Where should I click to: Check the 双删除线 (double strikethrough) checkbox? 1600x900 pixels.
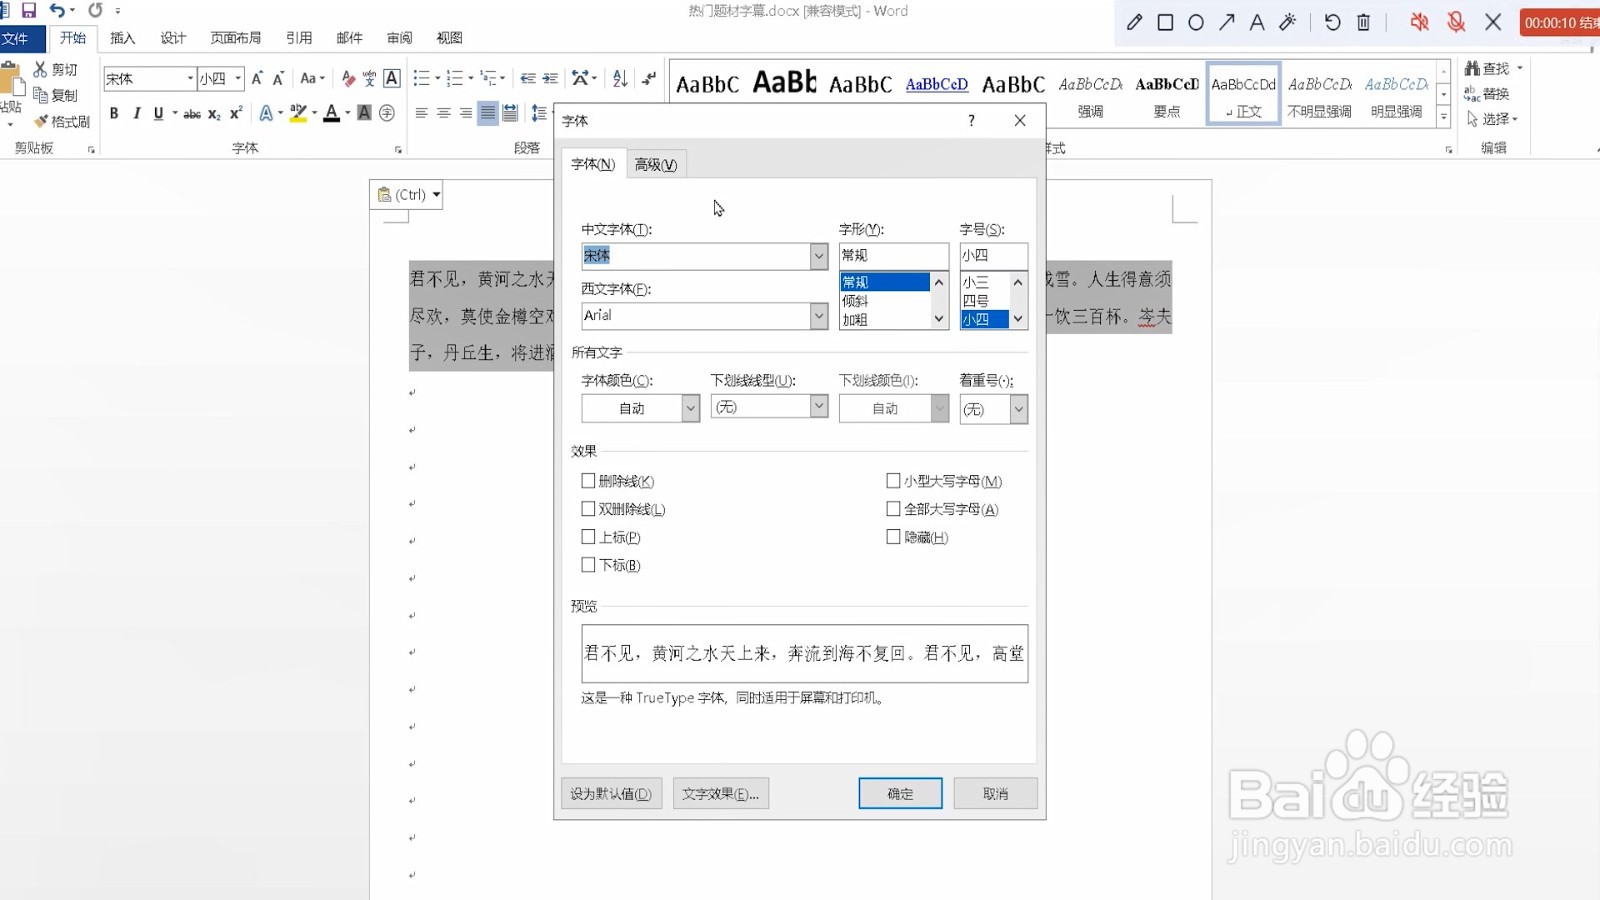[588, 509]
